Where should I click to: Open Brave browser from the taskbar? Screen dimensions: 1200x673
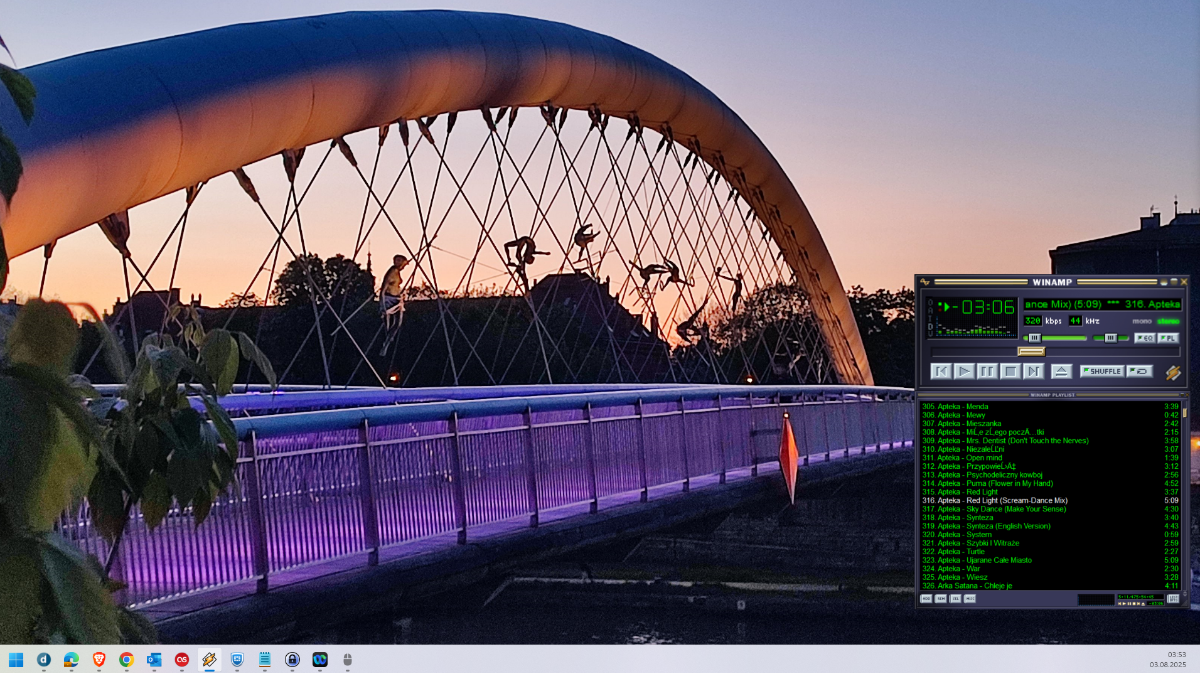tap(98, 659)
